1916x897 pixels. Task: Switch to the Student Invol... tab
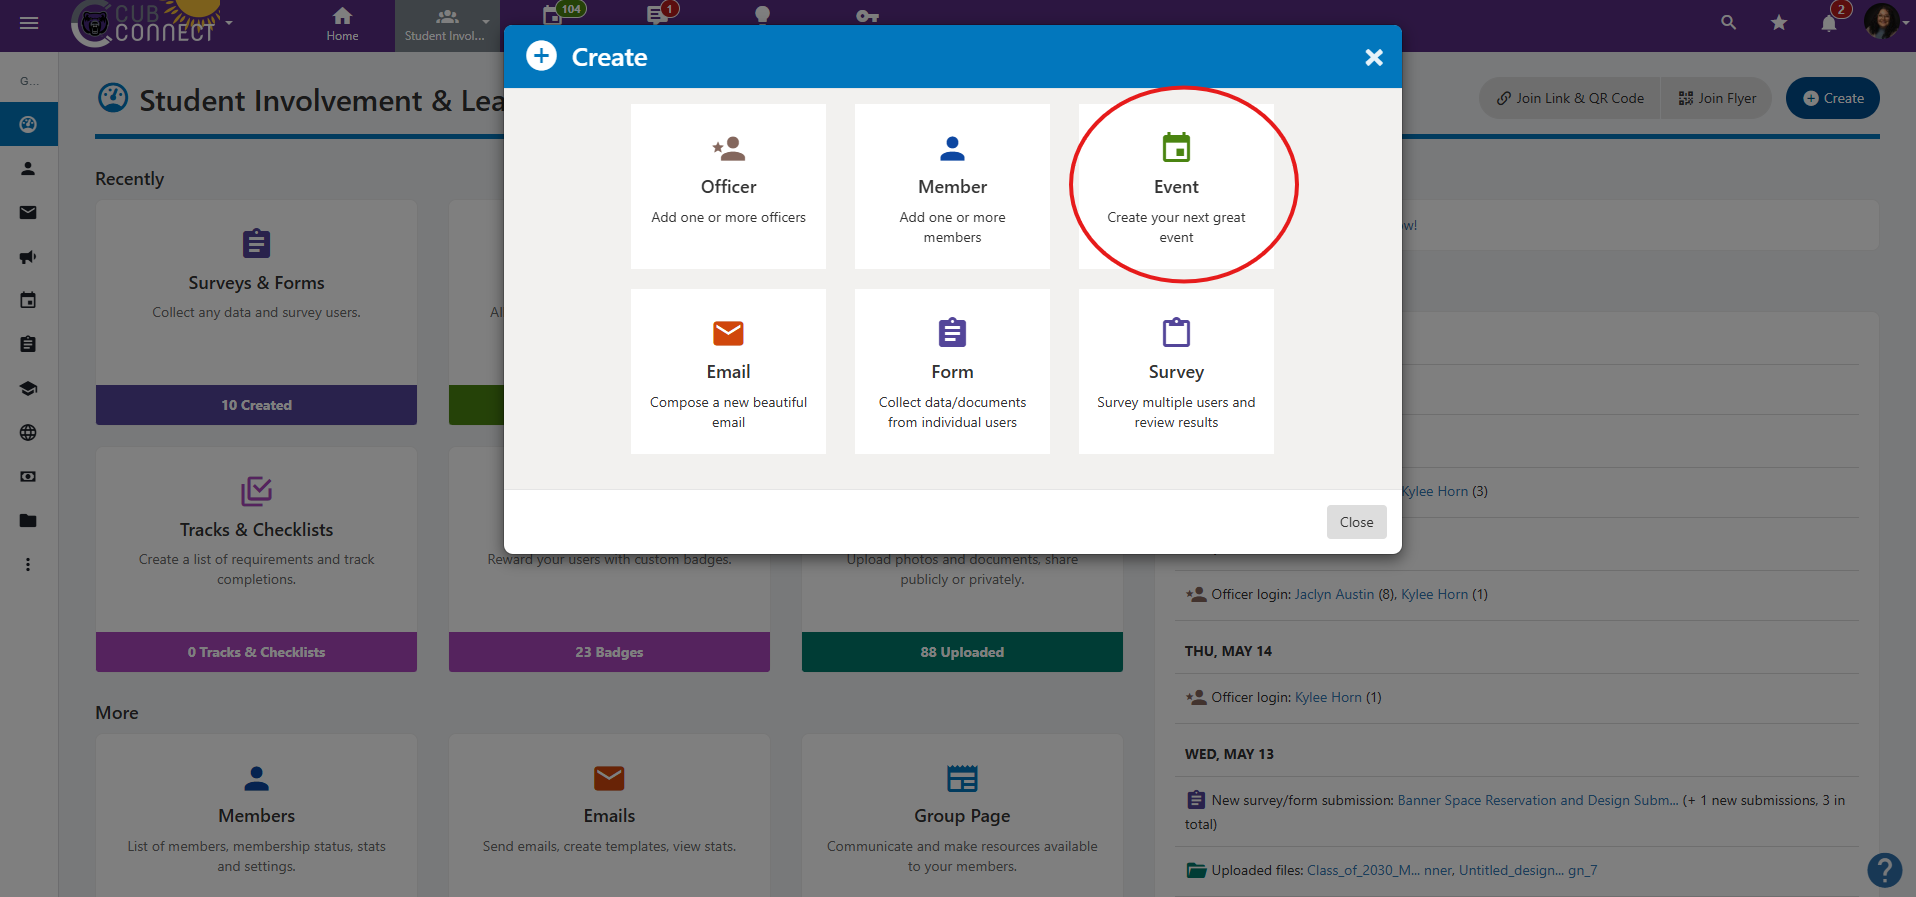click(447, 25)
